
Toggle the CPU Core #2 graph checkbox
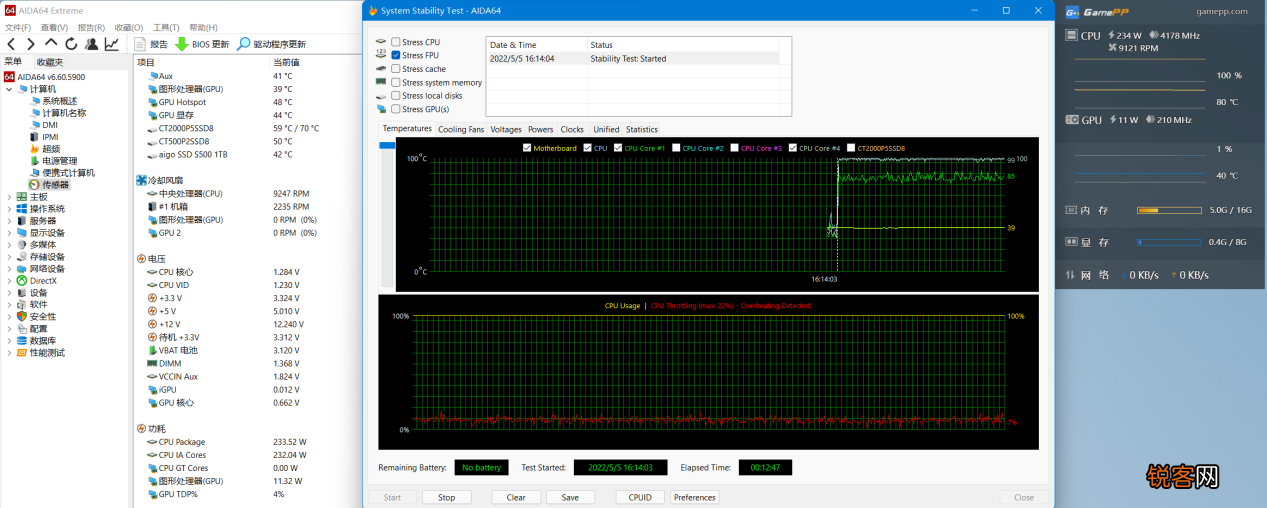tap(677, 148)
